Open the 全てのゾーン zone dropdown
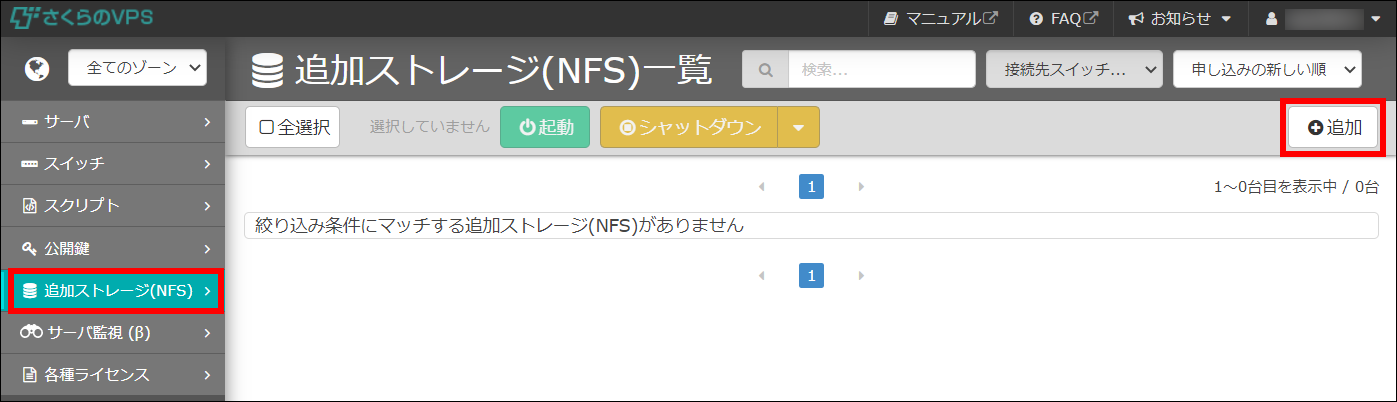This screenshot has height=402, width=1397. [137, 68]
